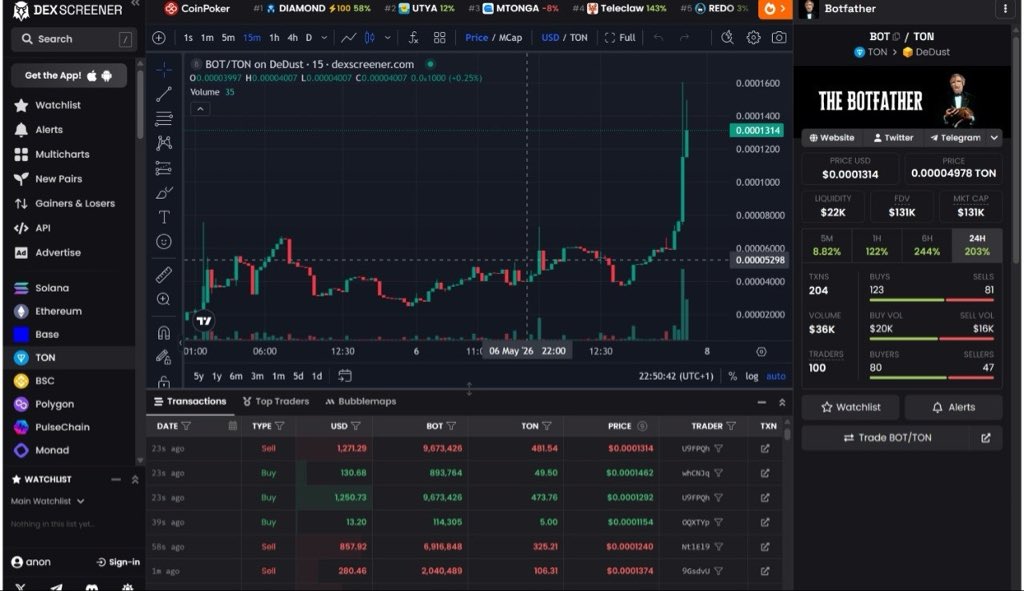
Task: Select the forecasting position tool
Action: [x=163, y=168]
